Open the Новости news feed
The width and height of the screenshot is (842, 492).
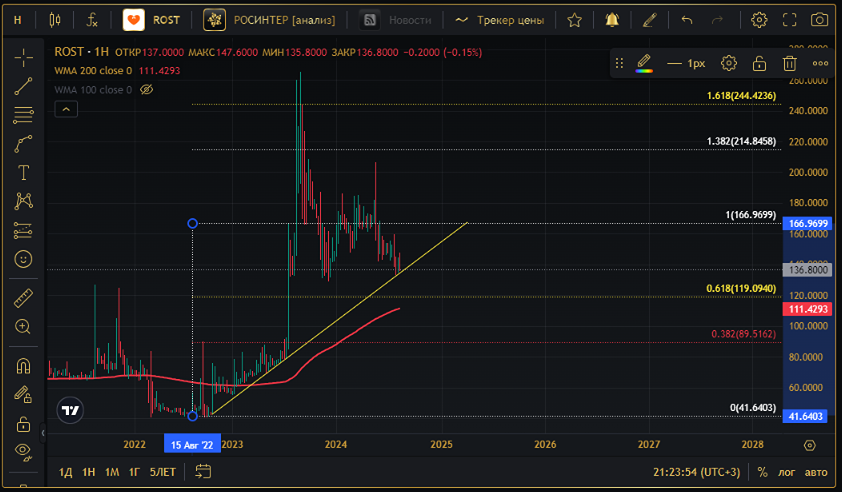tap(396, 20)
